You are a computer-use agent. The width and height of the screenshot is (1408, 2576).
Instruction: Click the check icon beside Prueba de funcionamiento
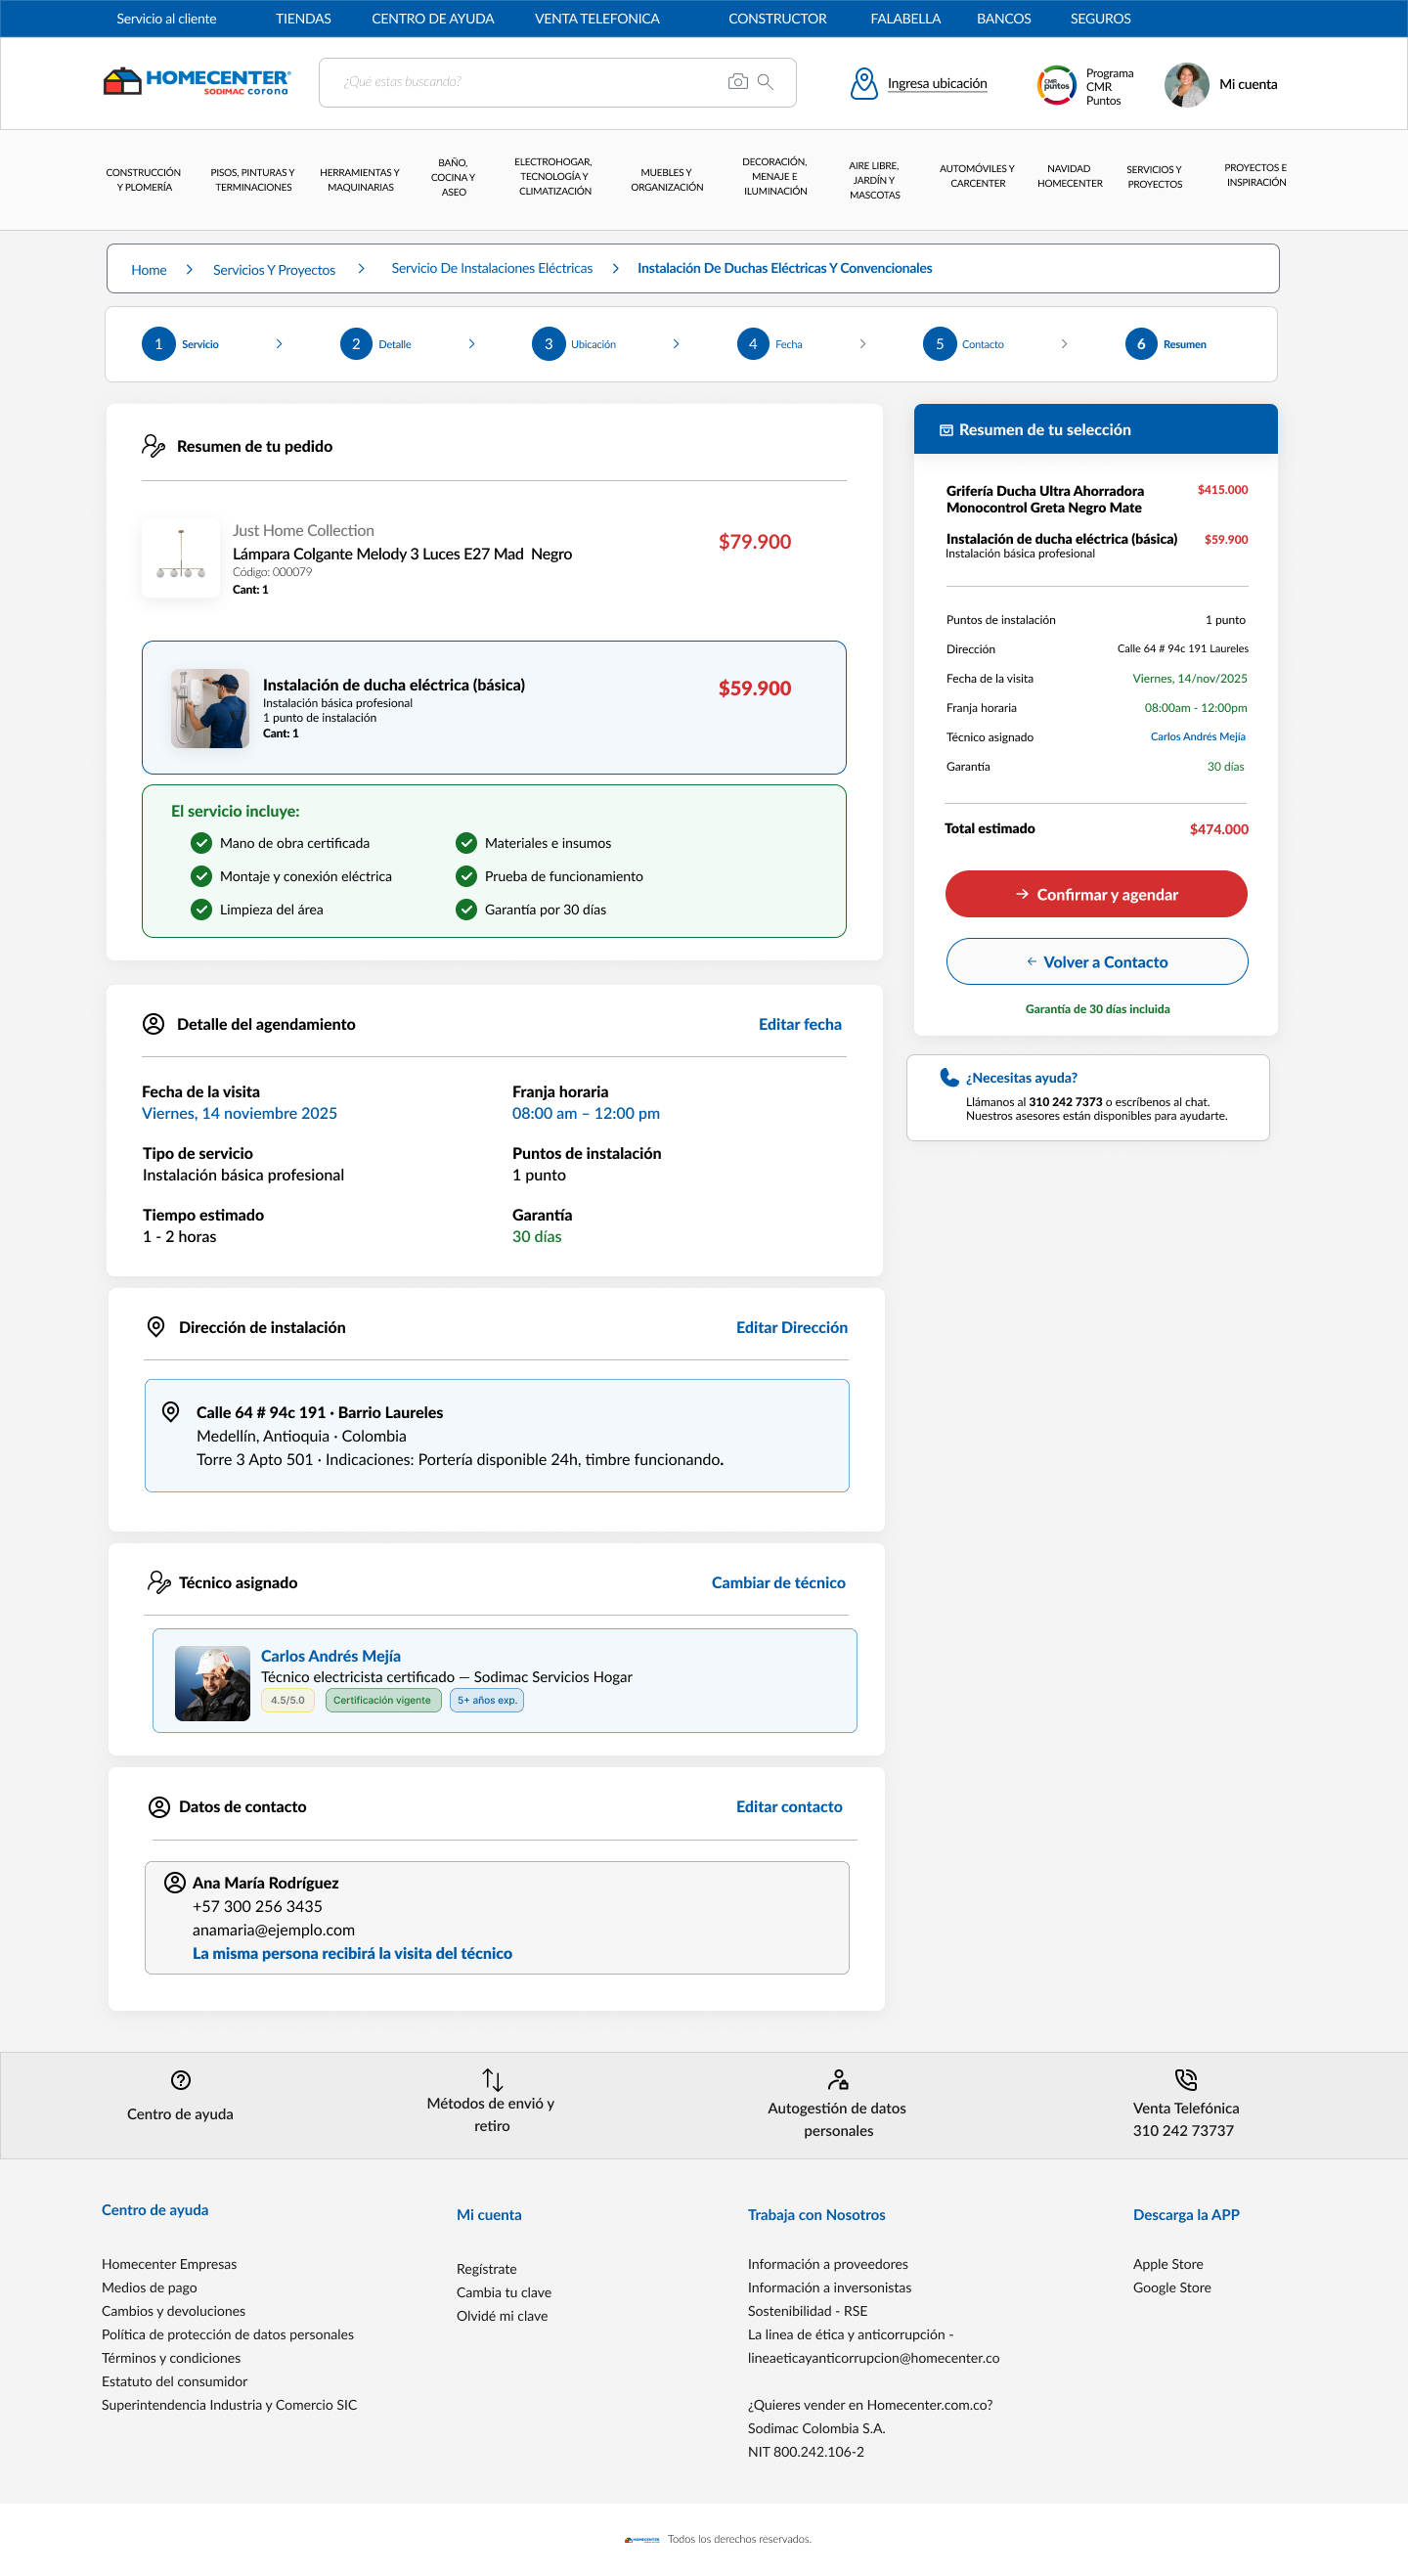466,876
